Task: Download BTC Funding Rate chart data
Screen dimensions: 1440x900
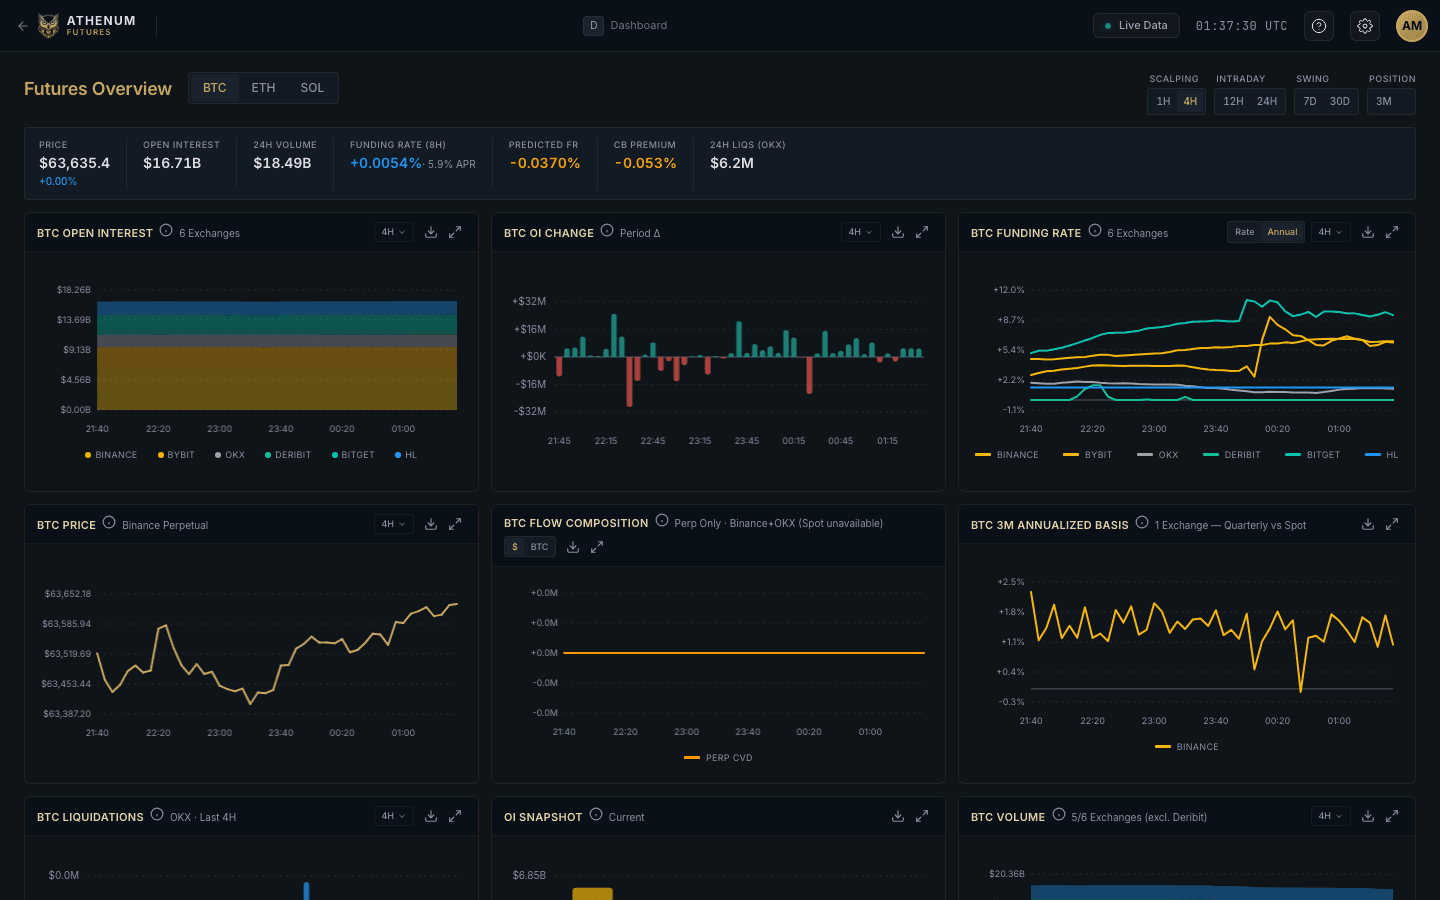Action: (x=1368, y=232)
